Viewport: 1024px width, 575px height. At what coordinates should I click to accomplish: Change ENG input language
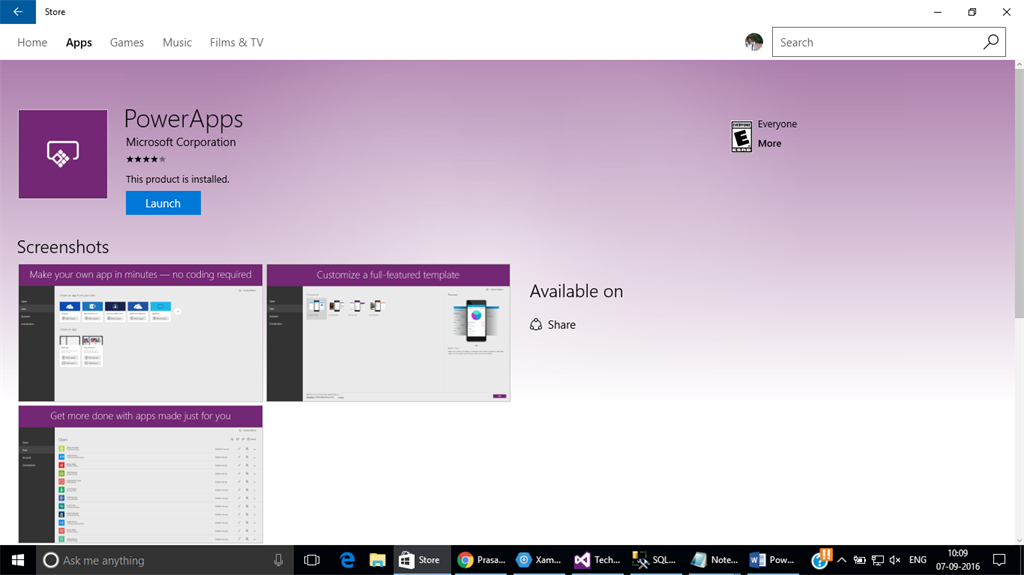[918, 560]
